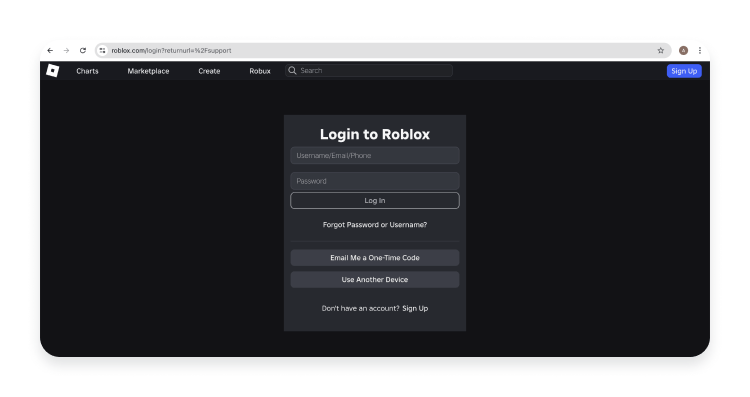The image size is (750, 397).
Task: Click the Login to Roblox heading
Action: [375, 134]
